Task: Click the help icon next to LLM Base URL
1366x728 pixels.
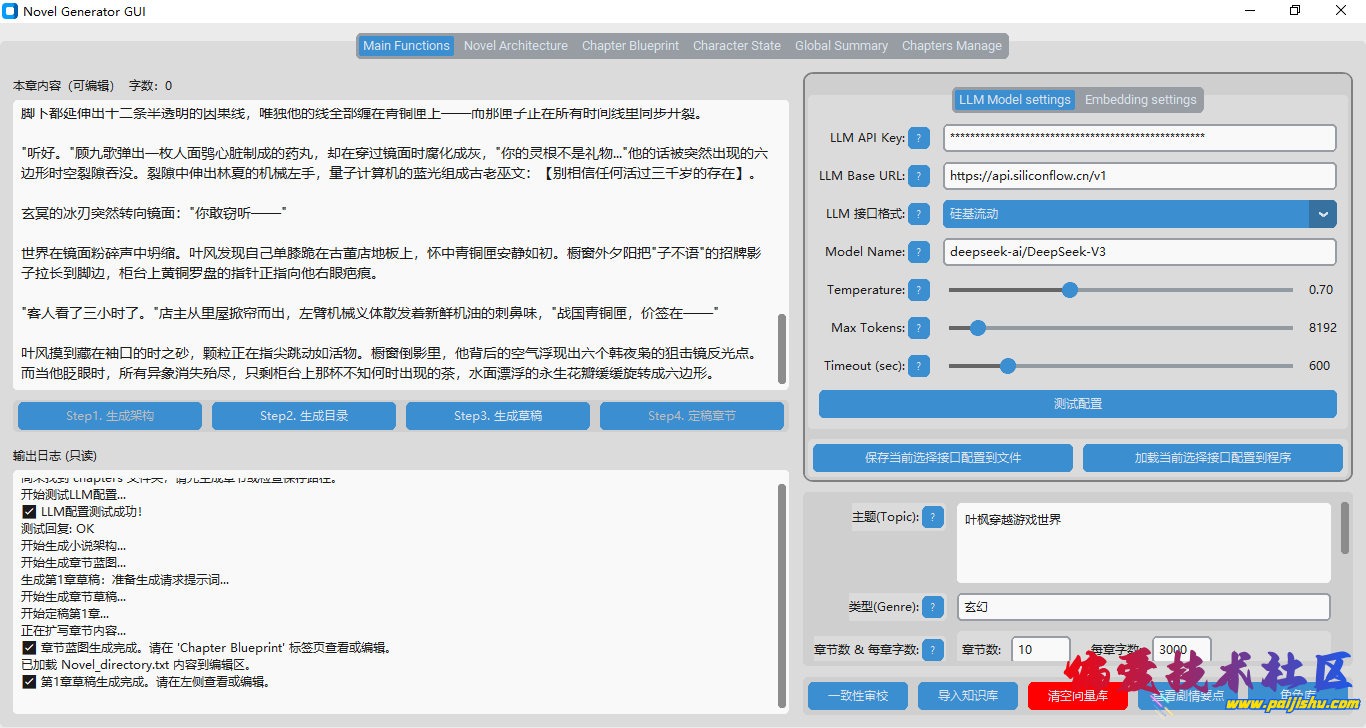Action: point(919,176)
